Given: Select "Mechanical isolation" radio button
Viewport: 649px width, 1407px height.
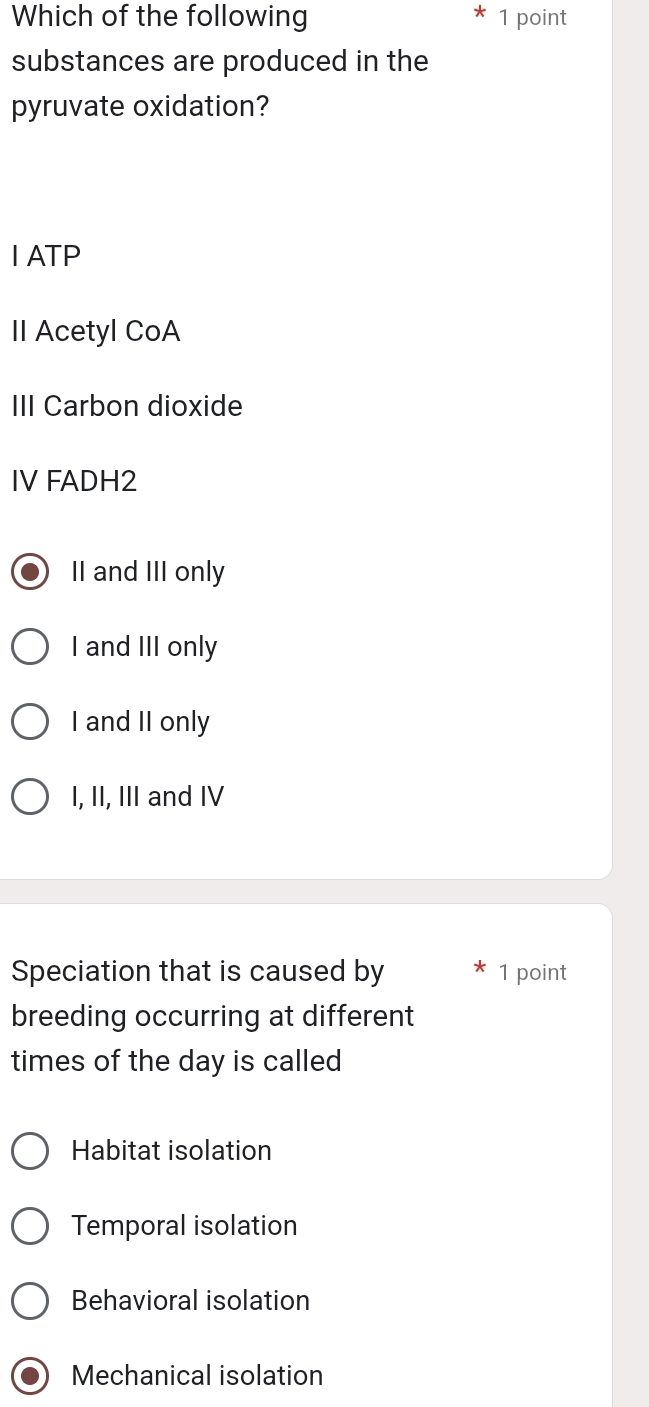Looking at the screenshot, I should [30, 1375].
